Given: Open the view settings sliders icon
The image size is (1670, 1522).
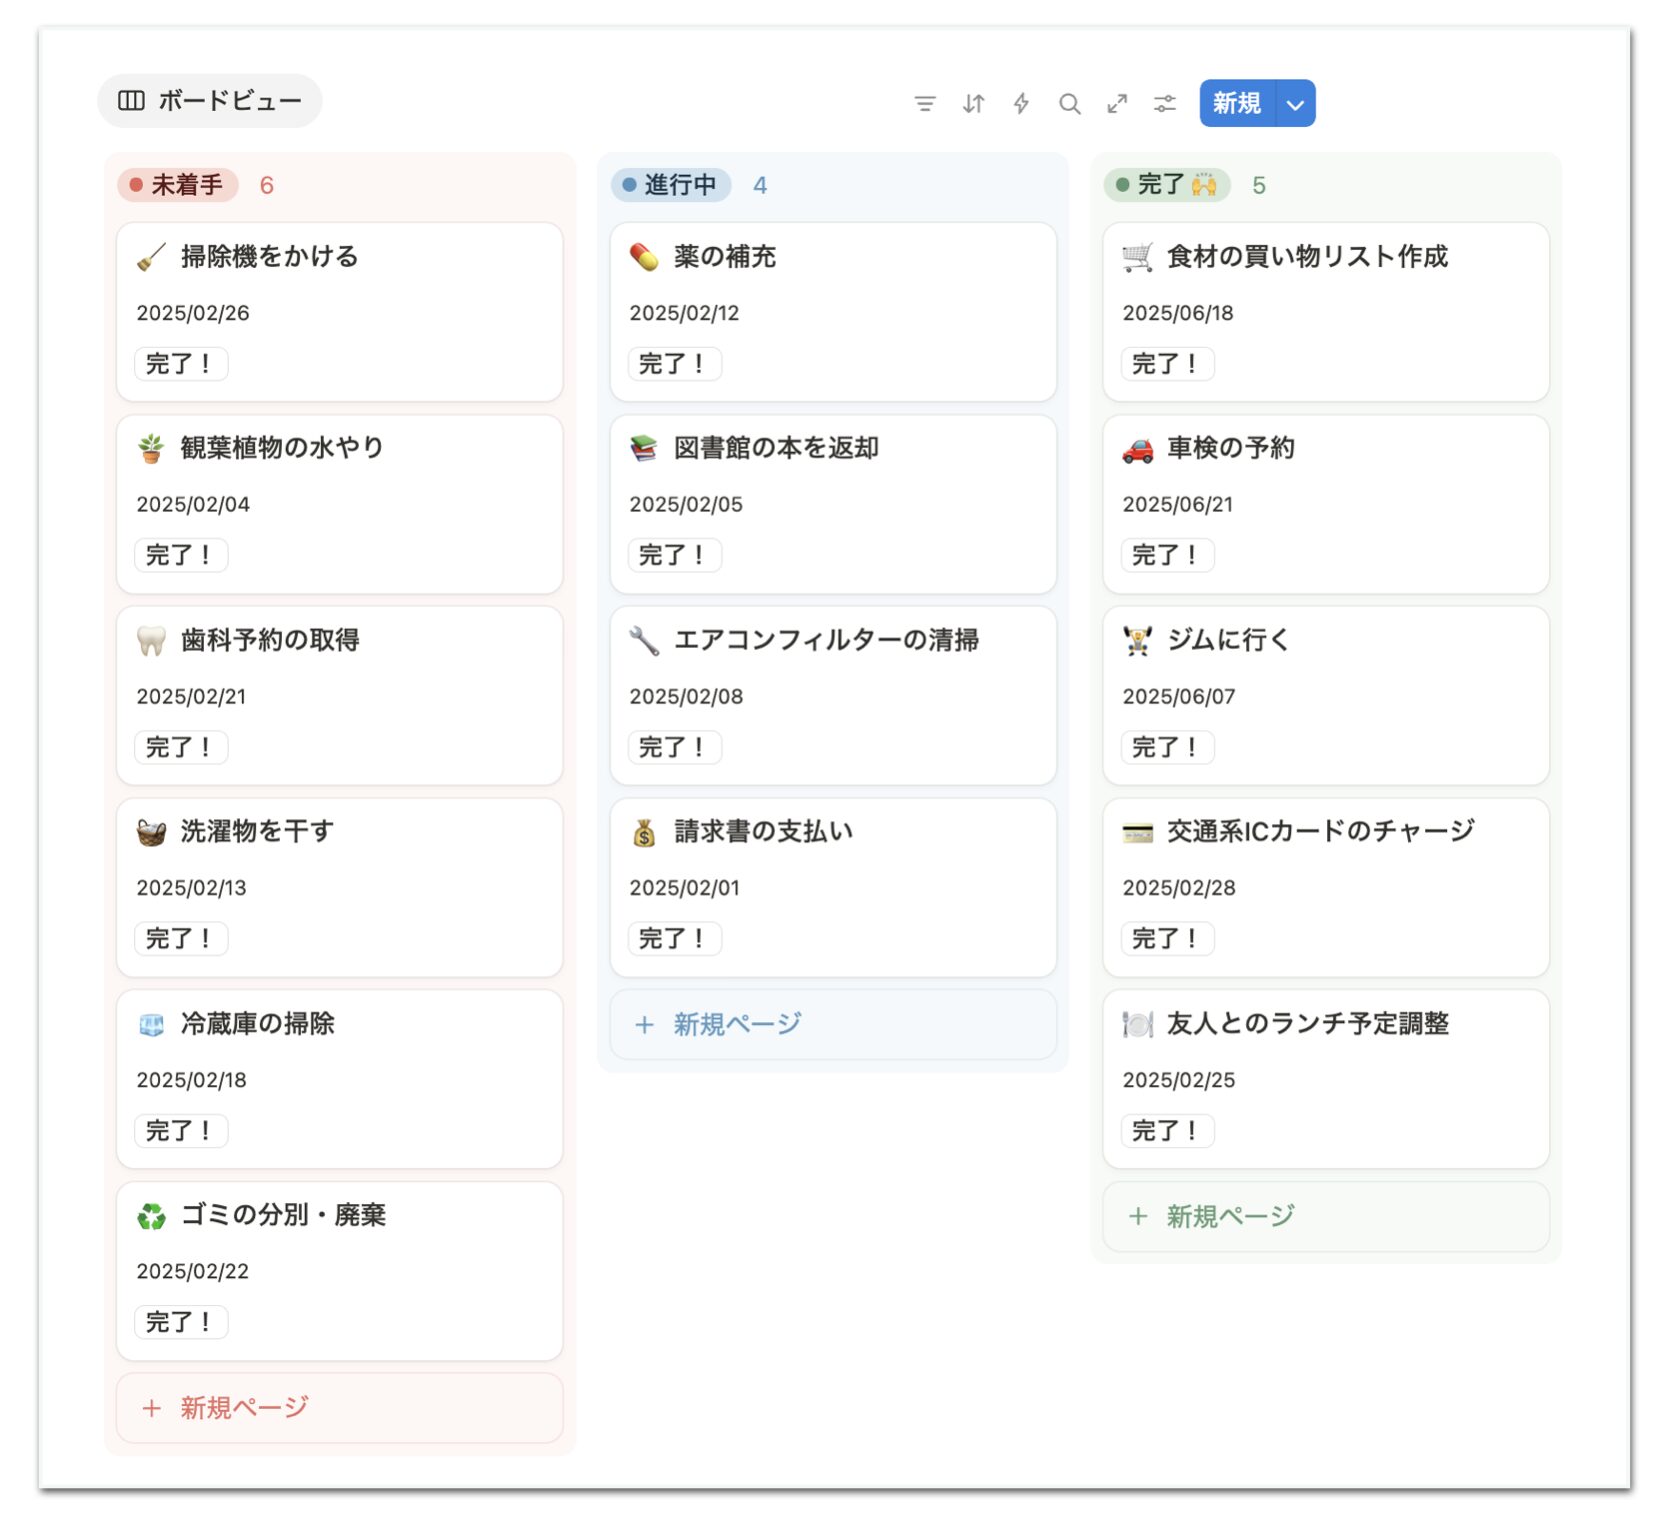Looking at the screenshot, I should pyautogui.click(x=1165, y=103).
